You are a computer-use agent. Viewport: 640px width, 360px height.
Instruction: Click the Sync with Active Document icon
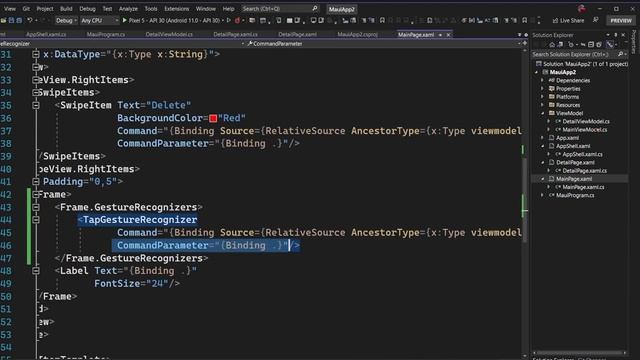click(583, 44)
